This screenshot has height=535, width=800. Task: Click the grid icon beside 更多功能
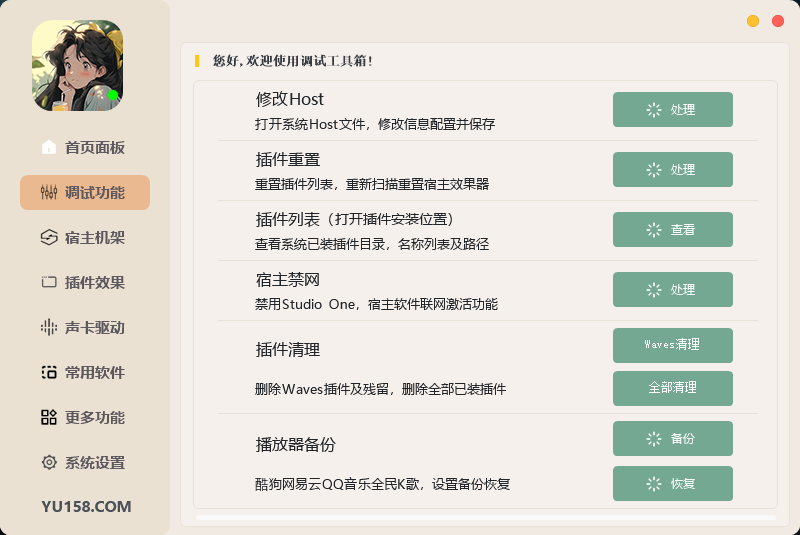[x=48, y=417]
